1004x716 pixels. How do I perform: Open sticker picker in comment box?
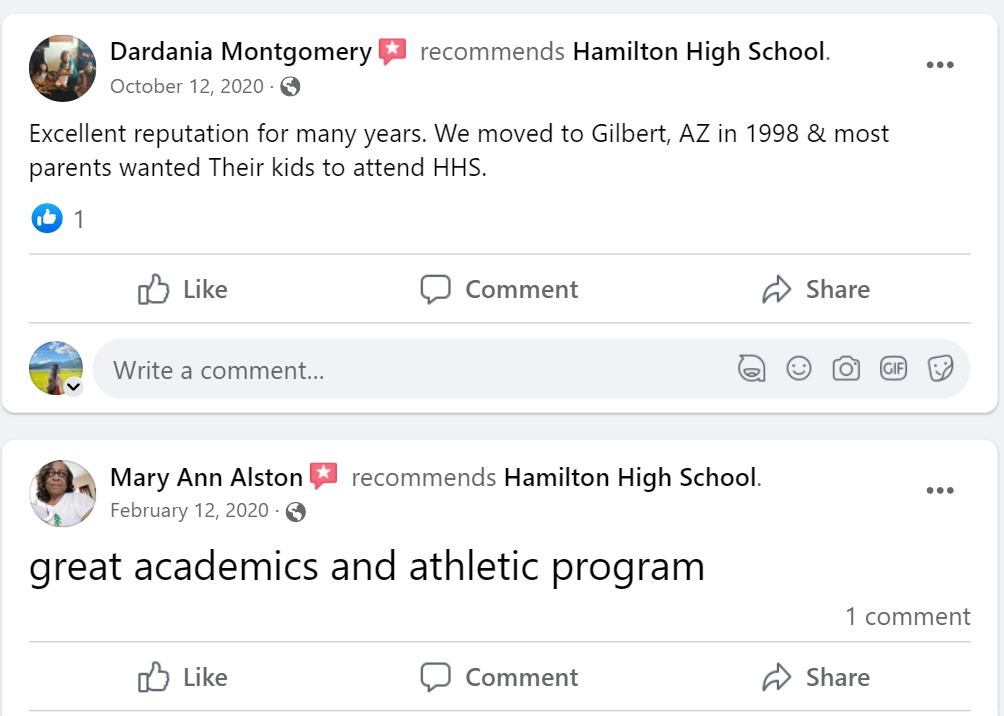[940, 369]
